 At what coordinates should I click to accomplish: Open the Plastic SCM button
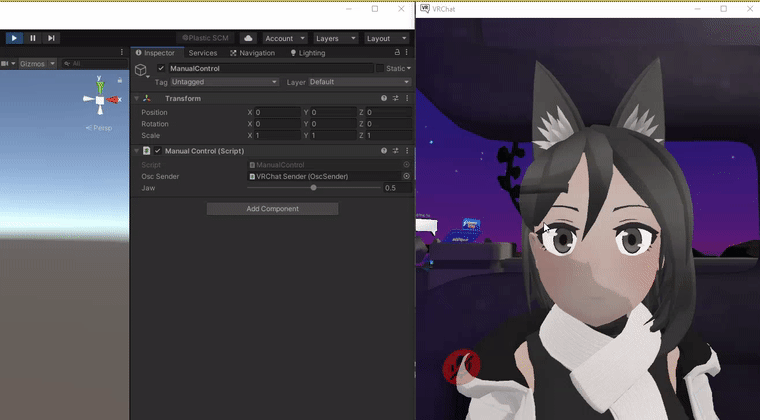(205, 38)
